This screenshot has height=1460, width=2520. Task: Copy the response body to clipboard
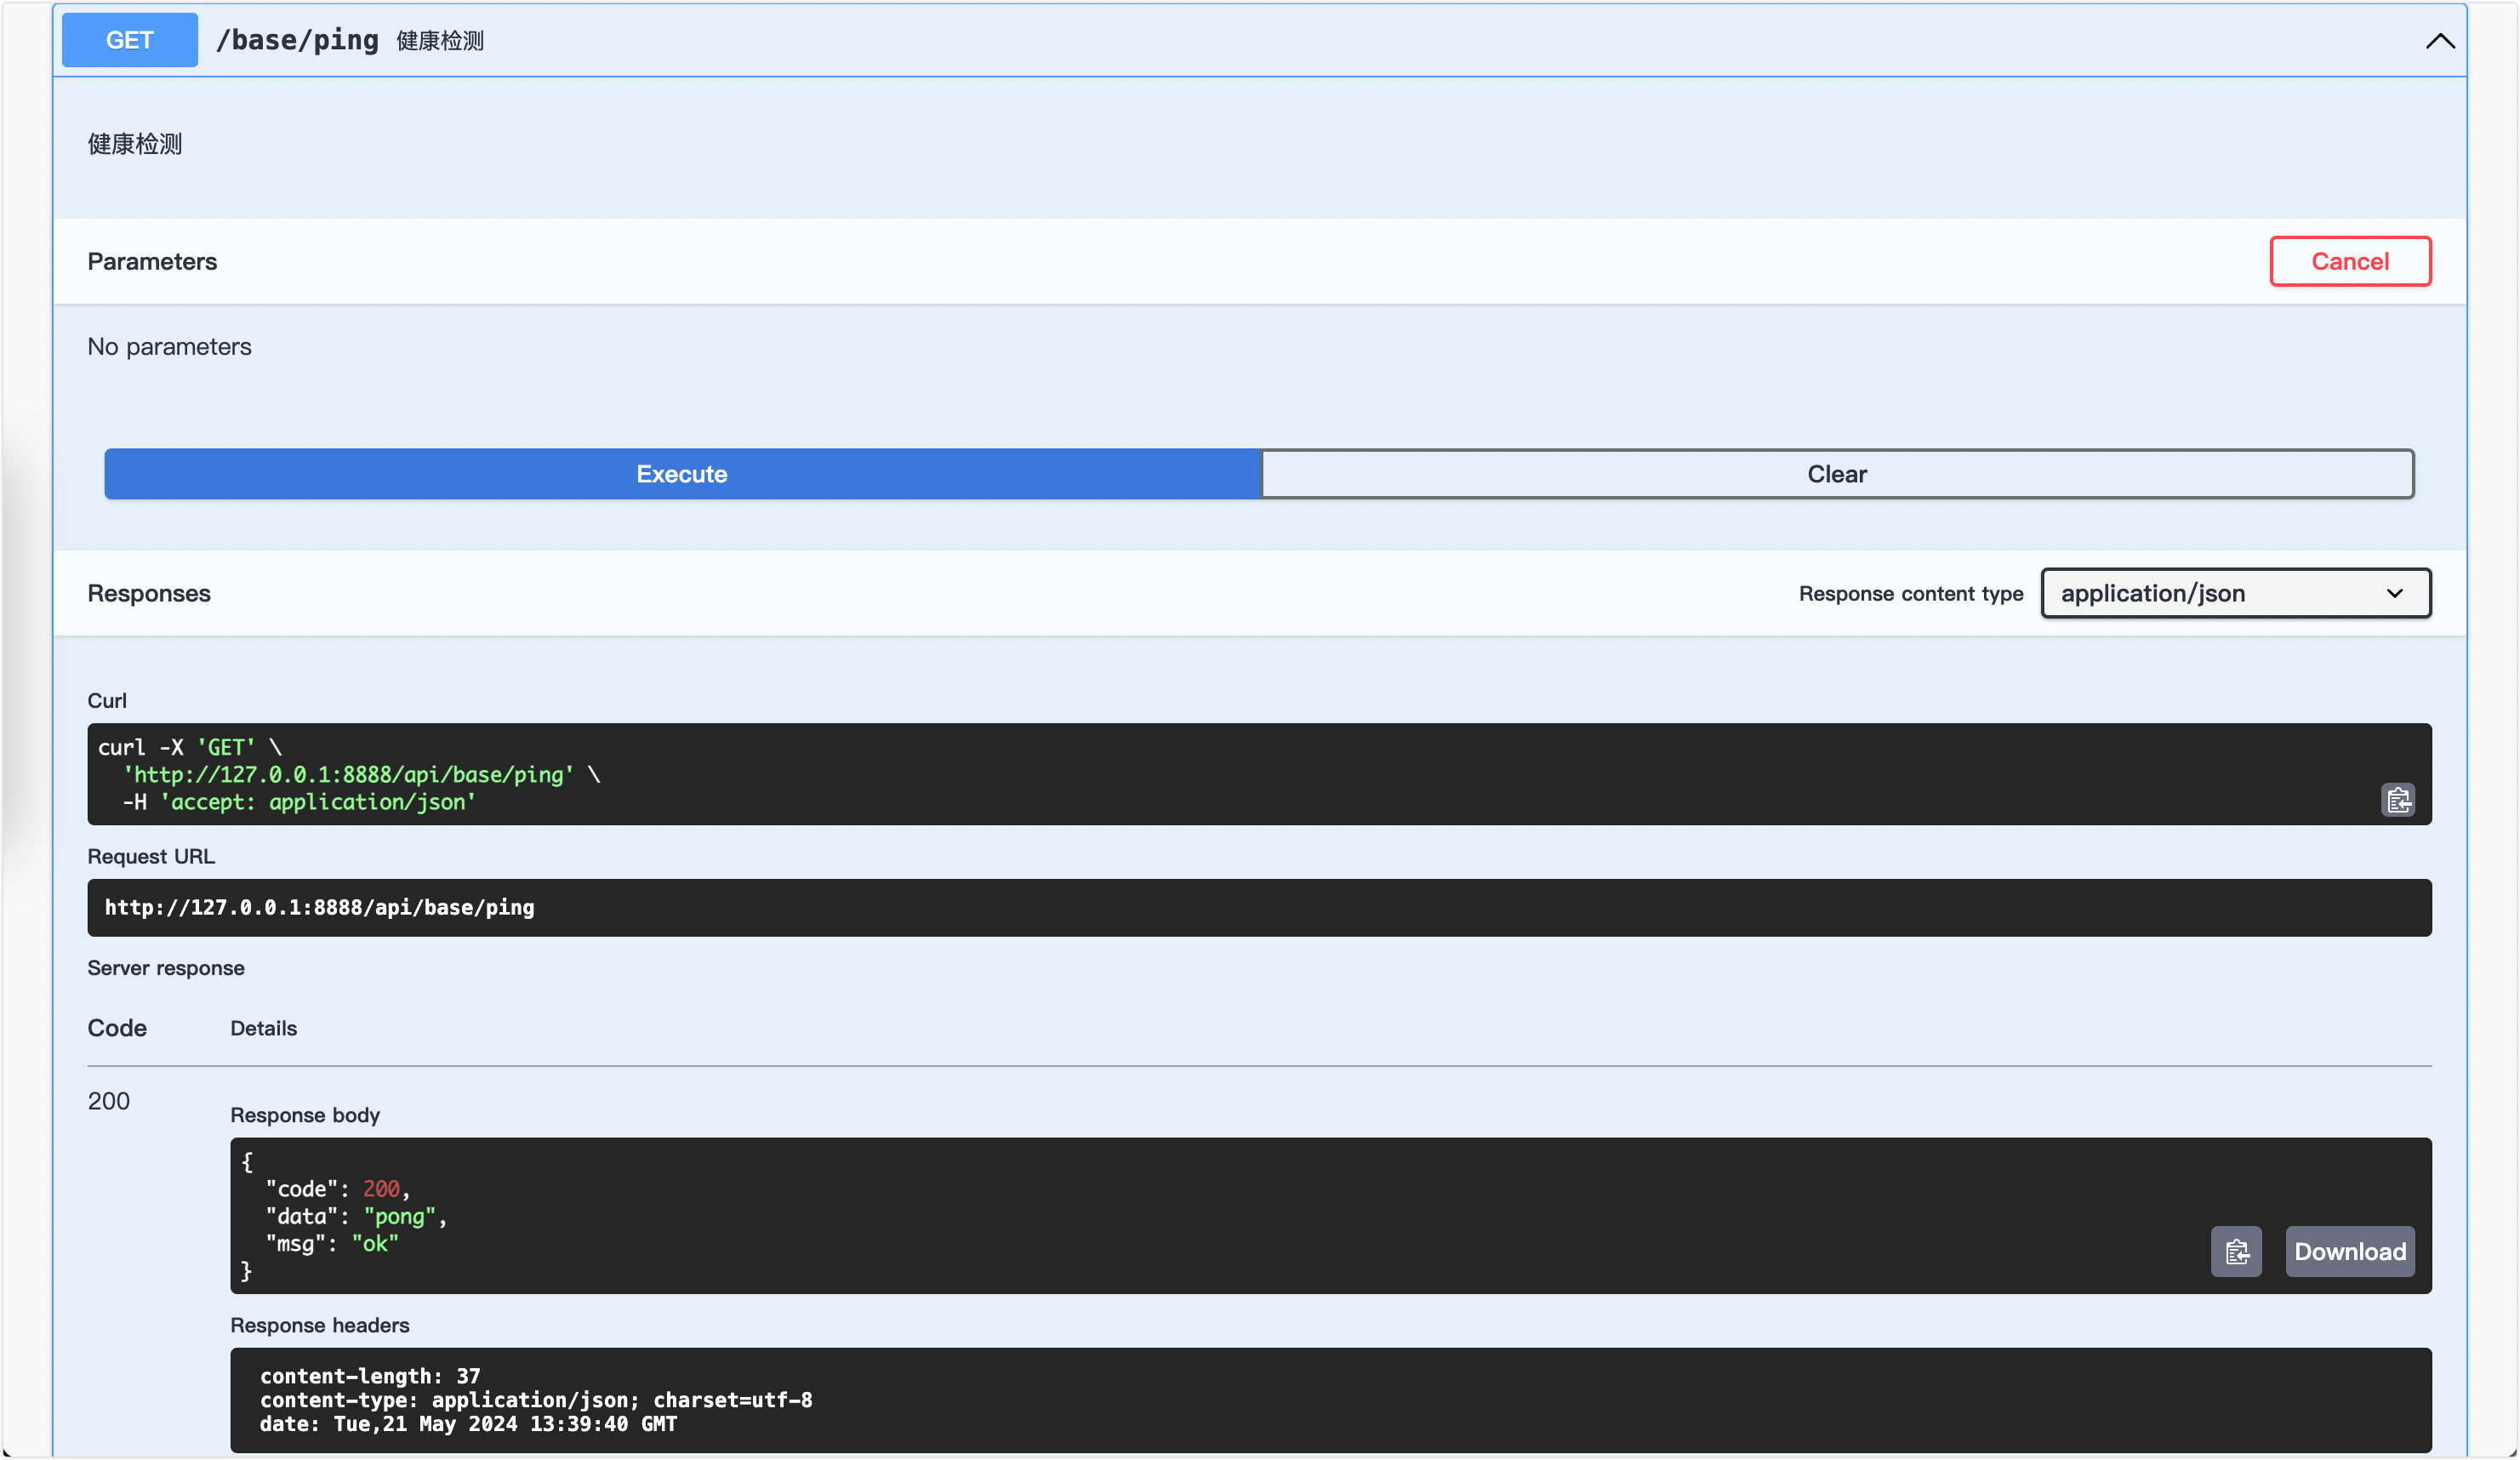2236,1251
